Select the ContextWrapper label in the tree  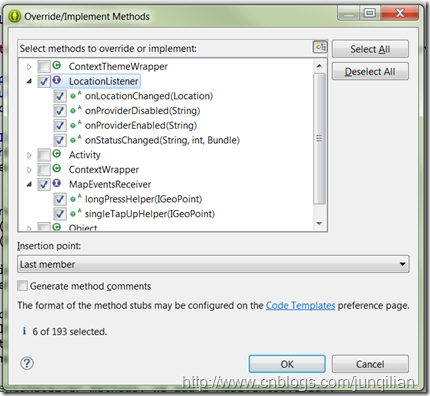point(104,169)
